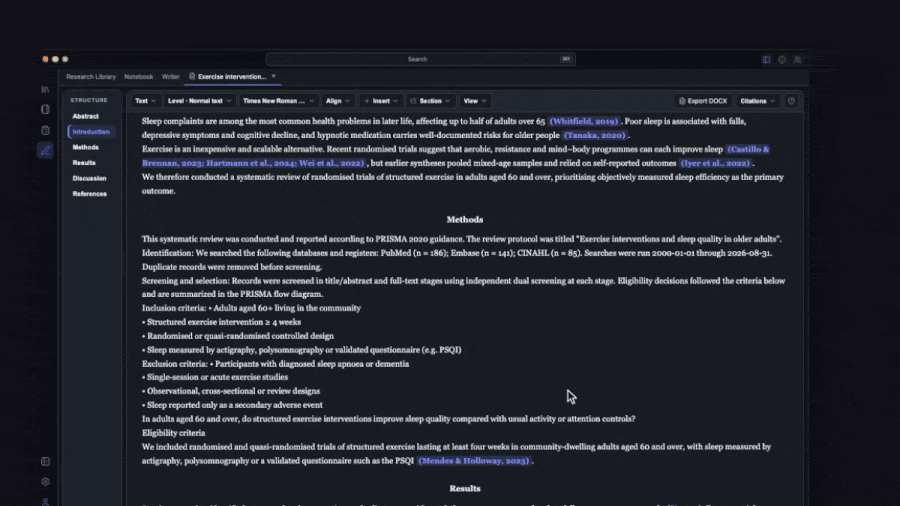Expand the Insert dropdown menu

[x=381, y=101]
